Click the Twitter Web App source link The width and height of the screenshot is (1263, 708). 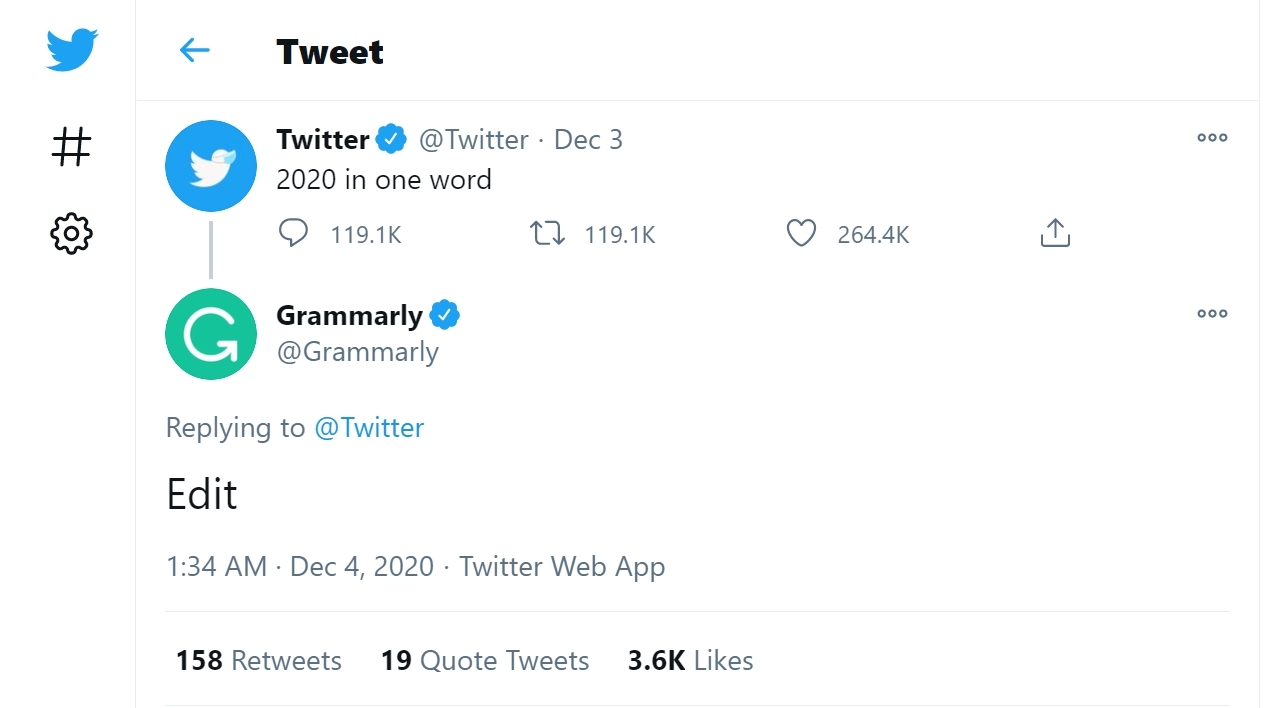point(562,567)
